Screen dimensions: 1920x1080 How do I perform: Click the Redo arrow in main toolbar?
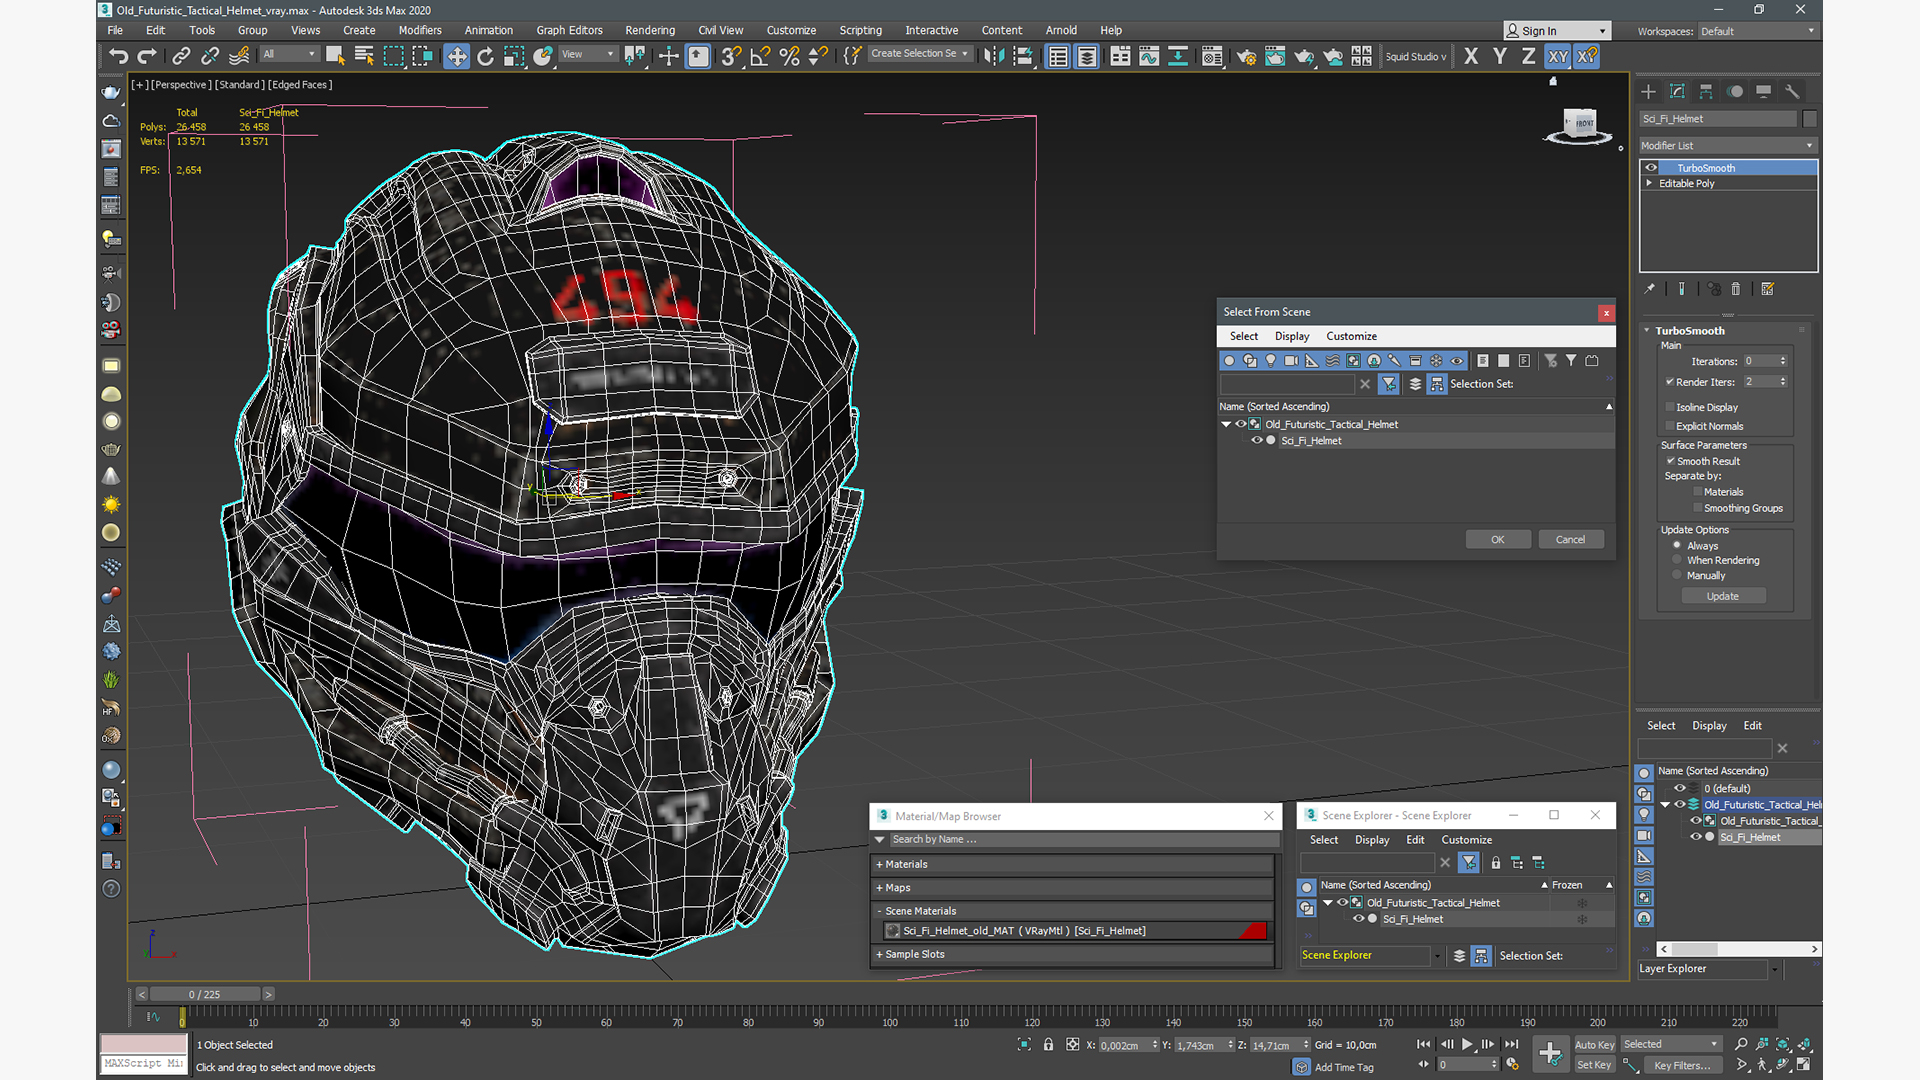tap(147, 56)
